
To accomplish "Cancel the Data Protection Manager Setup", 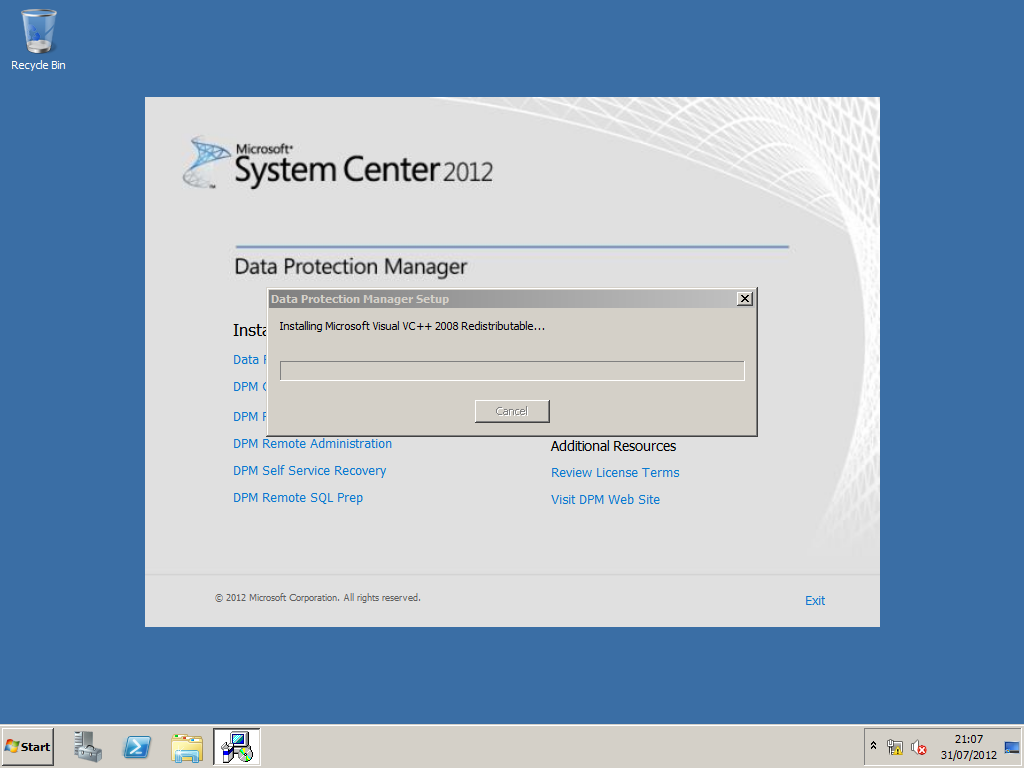I will coord(512,411).
